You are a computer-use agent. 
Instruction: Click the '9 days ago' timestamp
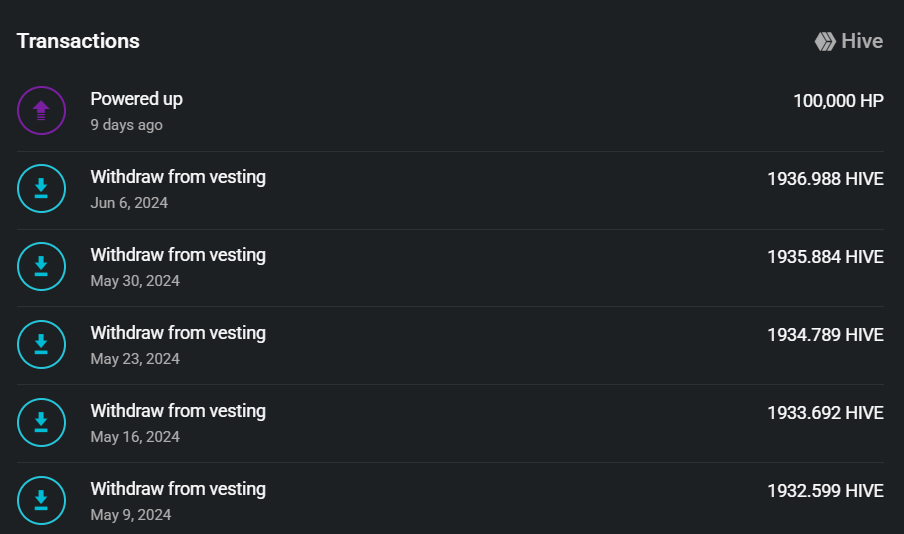point(126,125)
